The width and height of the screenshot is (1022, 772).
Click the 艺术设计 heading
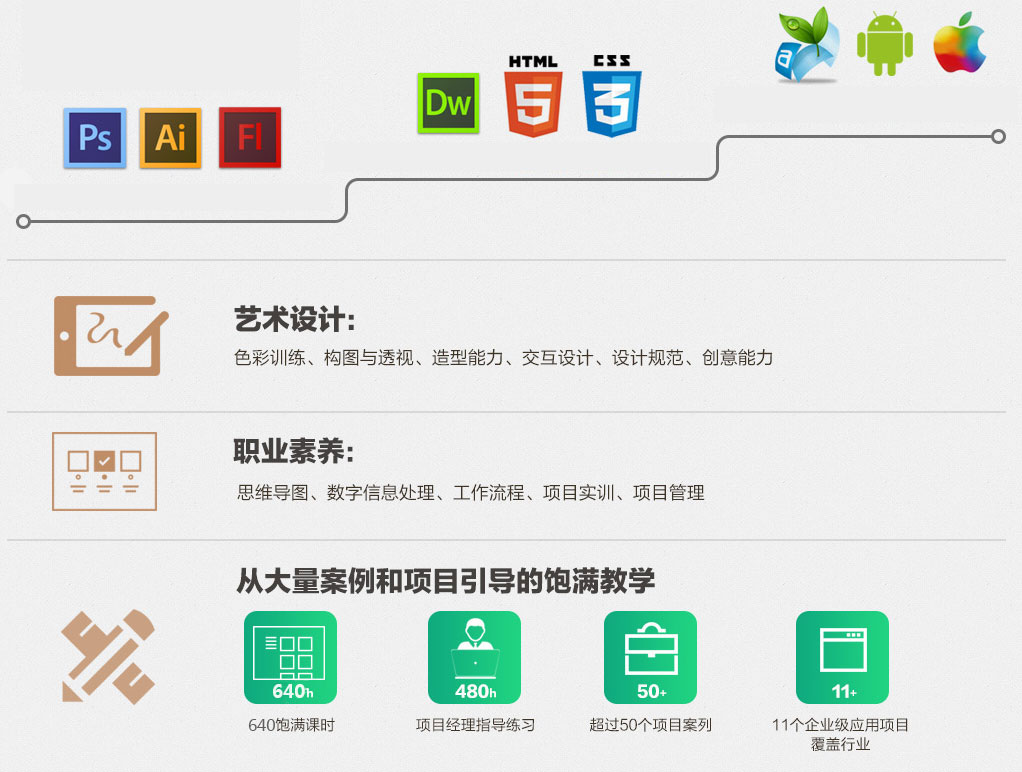(295, 321)
